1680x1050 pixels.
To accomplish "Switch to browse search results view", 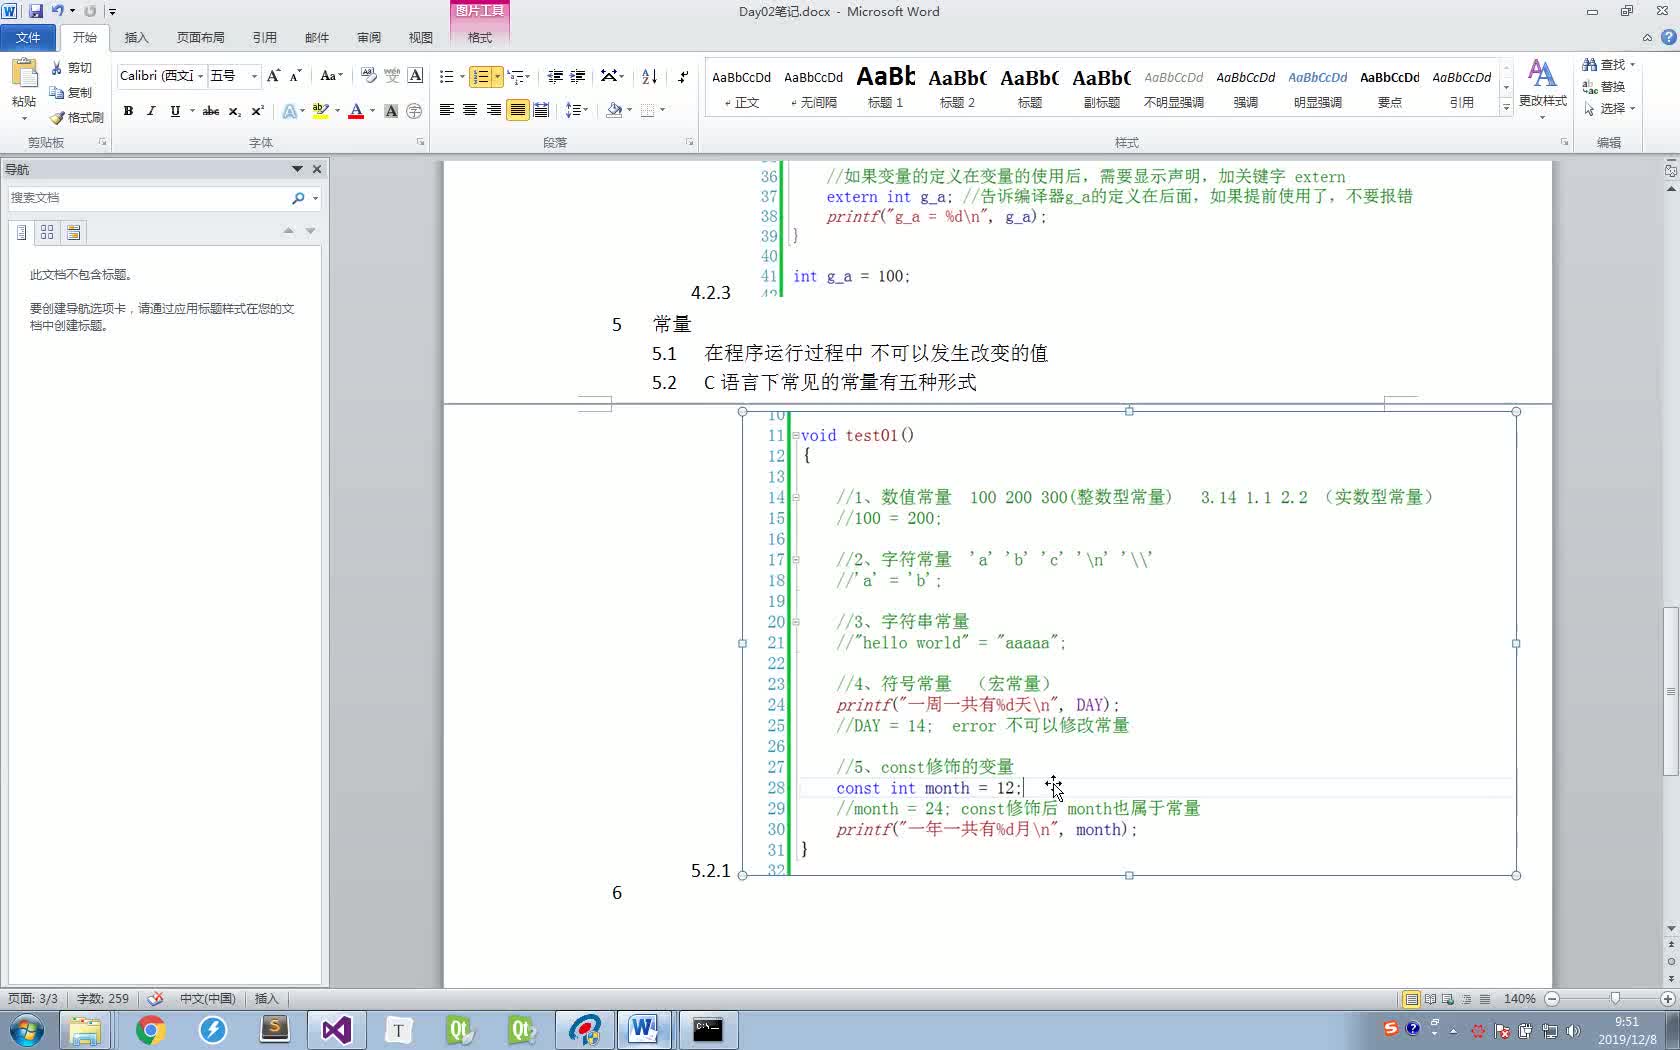I will click(x=73, y=232).
